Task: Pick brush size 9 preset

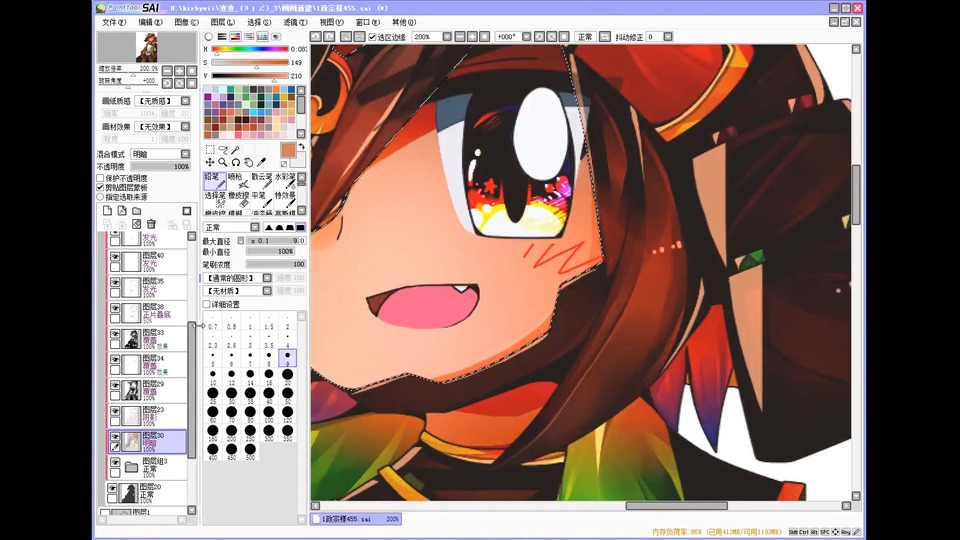Action: coord(287,358)
